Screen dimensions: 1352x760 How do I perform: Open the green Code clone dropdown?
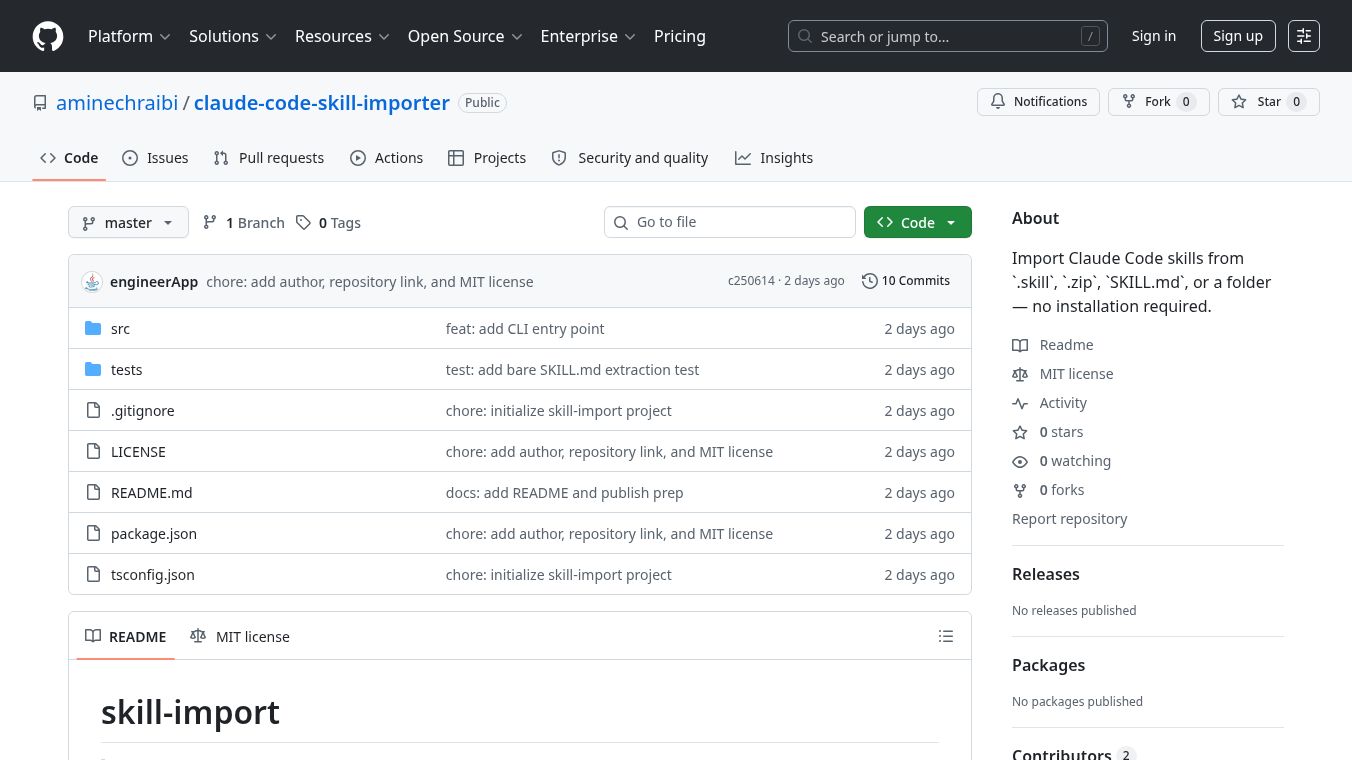coord(918,222)
